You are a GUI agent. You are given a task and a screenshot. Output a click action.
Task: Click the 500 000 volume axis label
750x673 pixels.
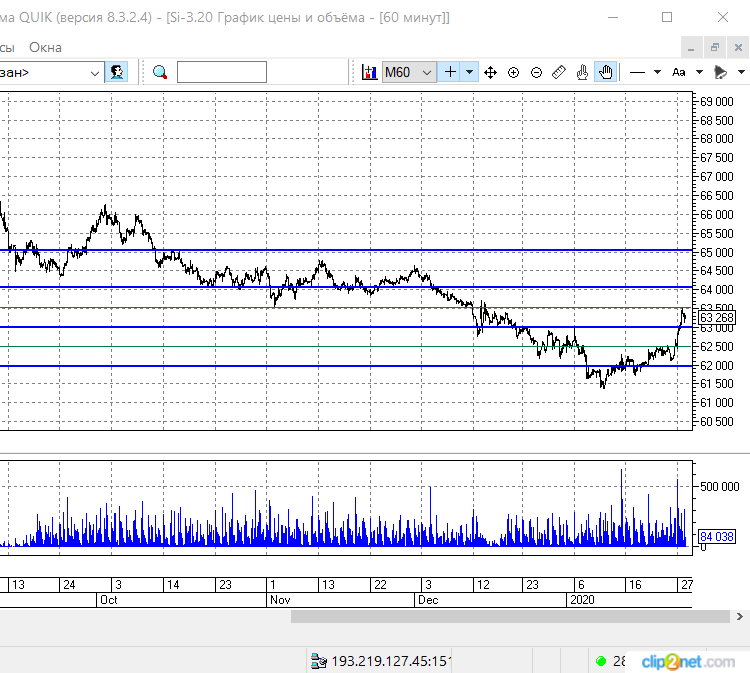(720, 487)
